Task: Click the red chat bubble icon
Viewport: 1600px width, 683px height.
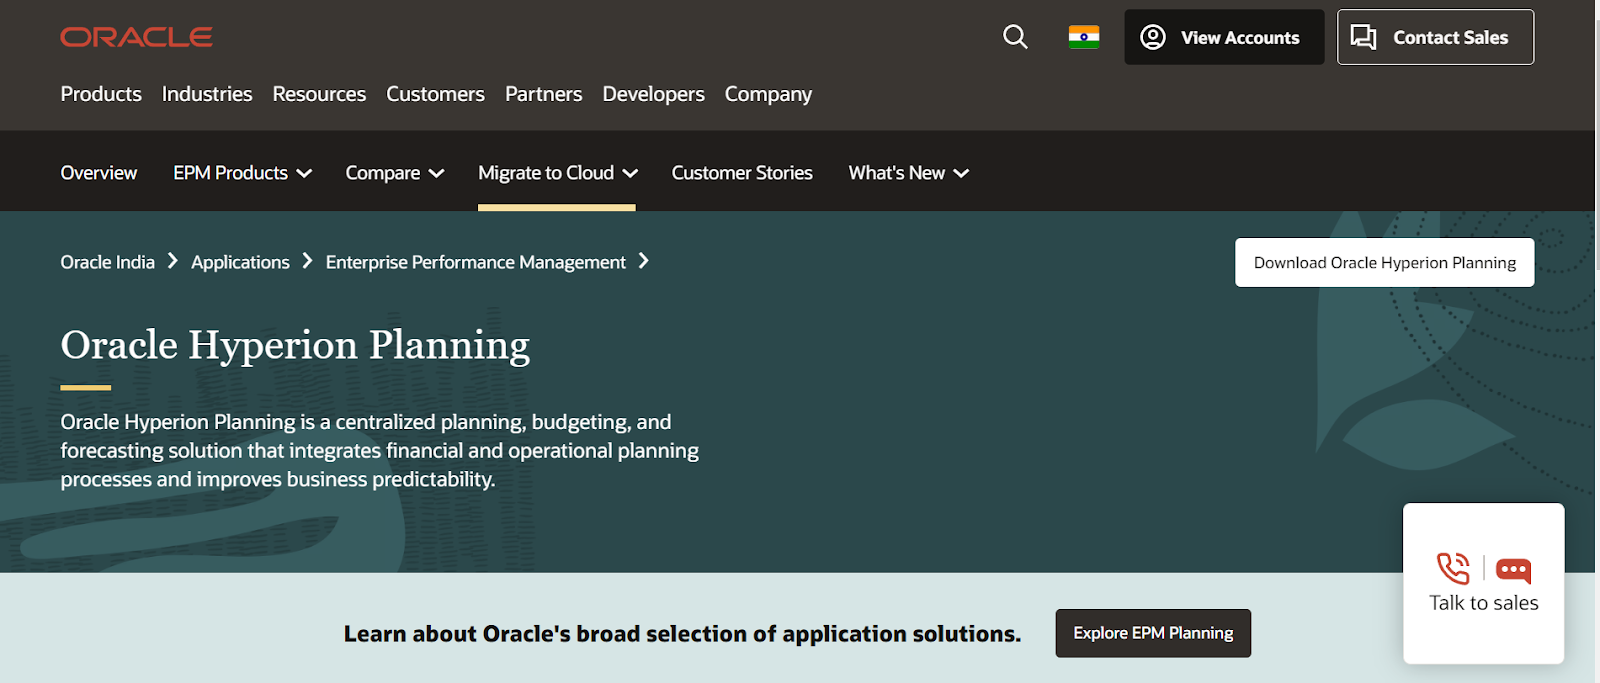Action: [x=1513, y=570]
